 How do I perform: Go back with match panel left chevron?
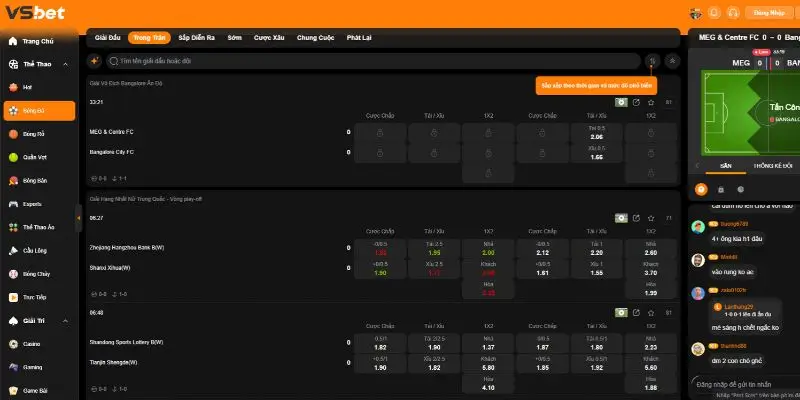click(x=697, y=166)
